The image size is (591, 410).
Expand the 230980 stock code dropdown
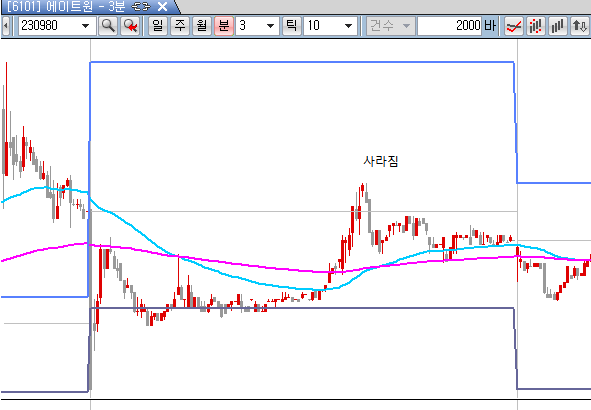click(86, 26)
